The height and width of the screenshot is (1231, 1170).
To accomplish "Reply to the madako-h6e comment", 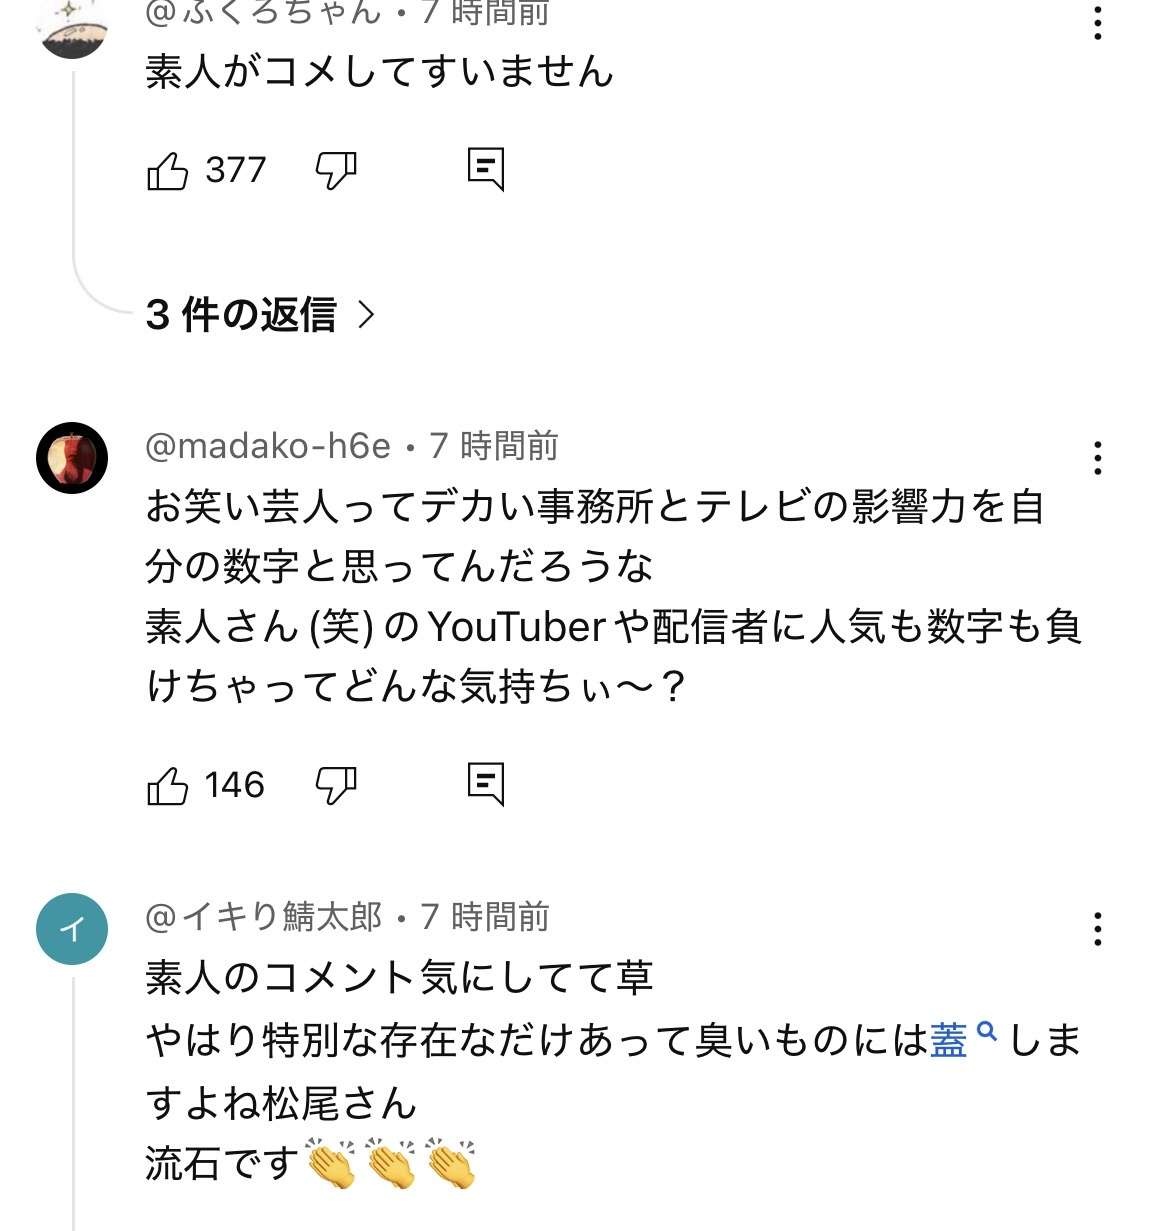I will click(x=486, y=784).
